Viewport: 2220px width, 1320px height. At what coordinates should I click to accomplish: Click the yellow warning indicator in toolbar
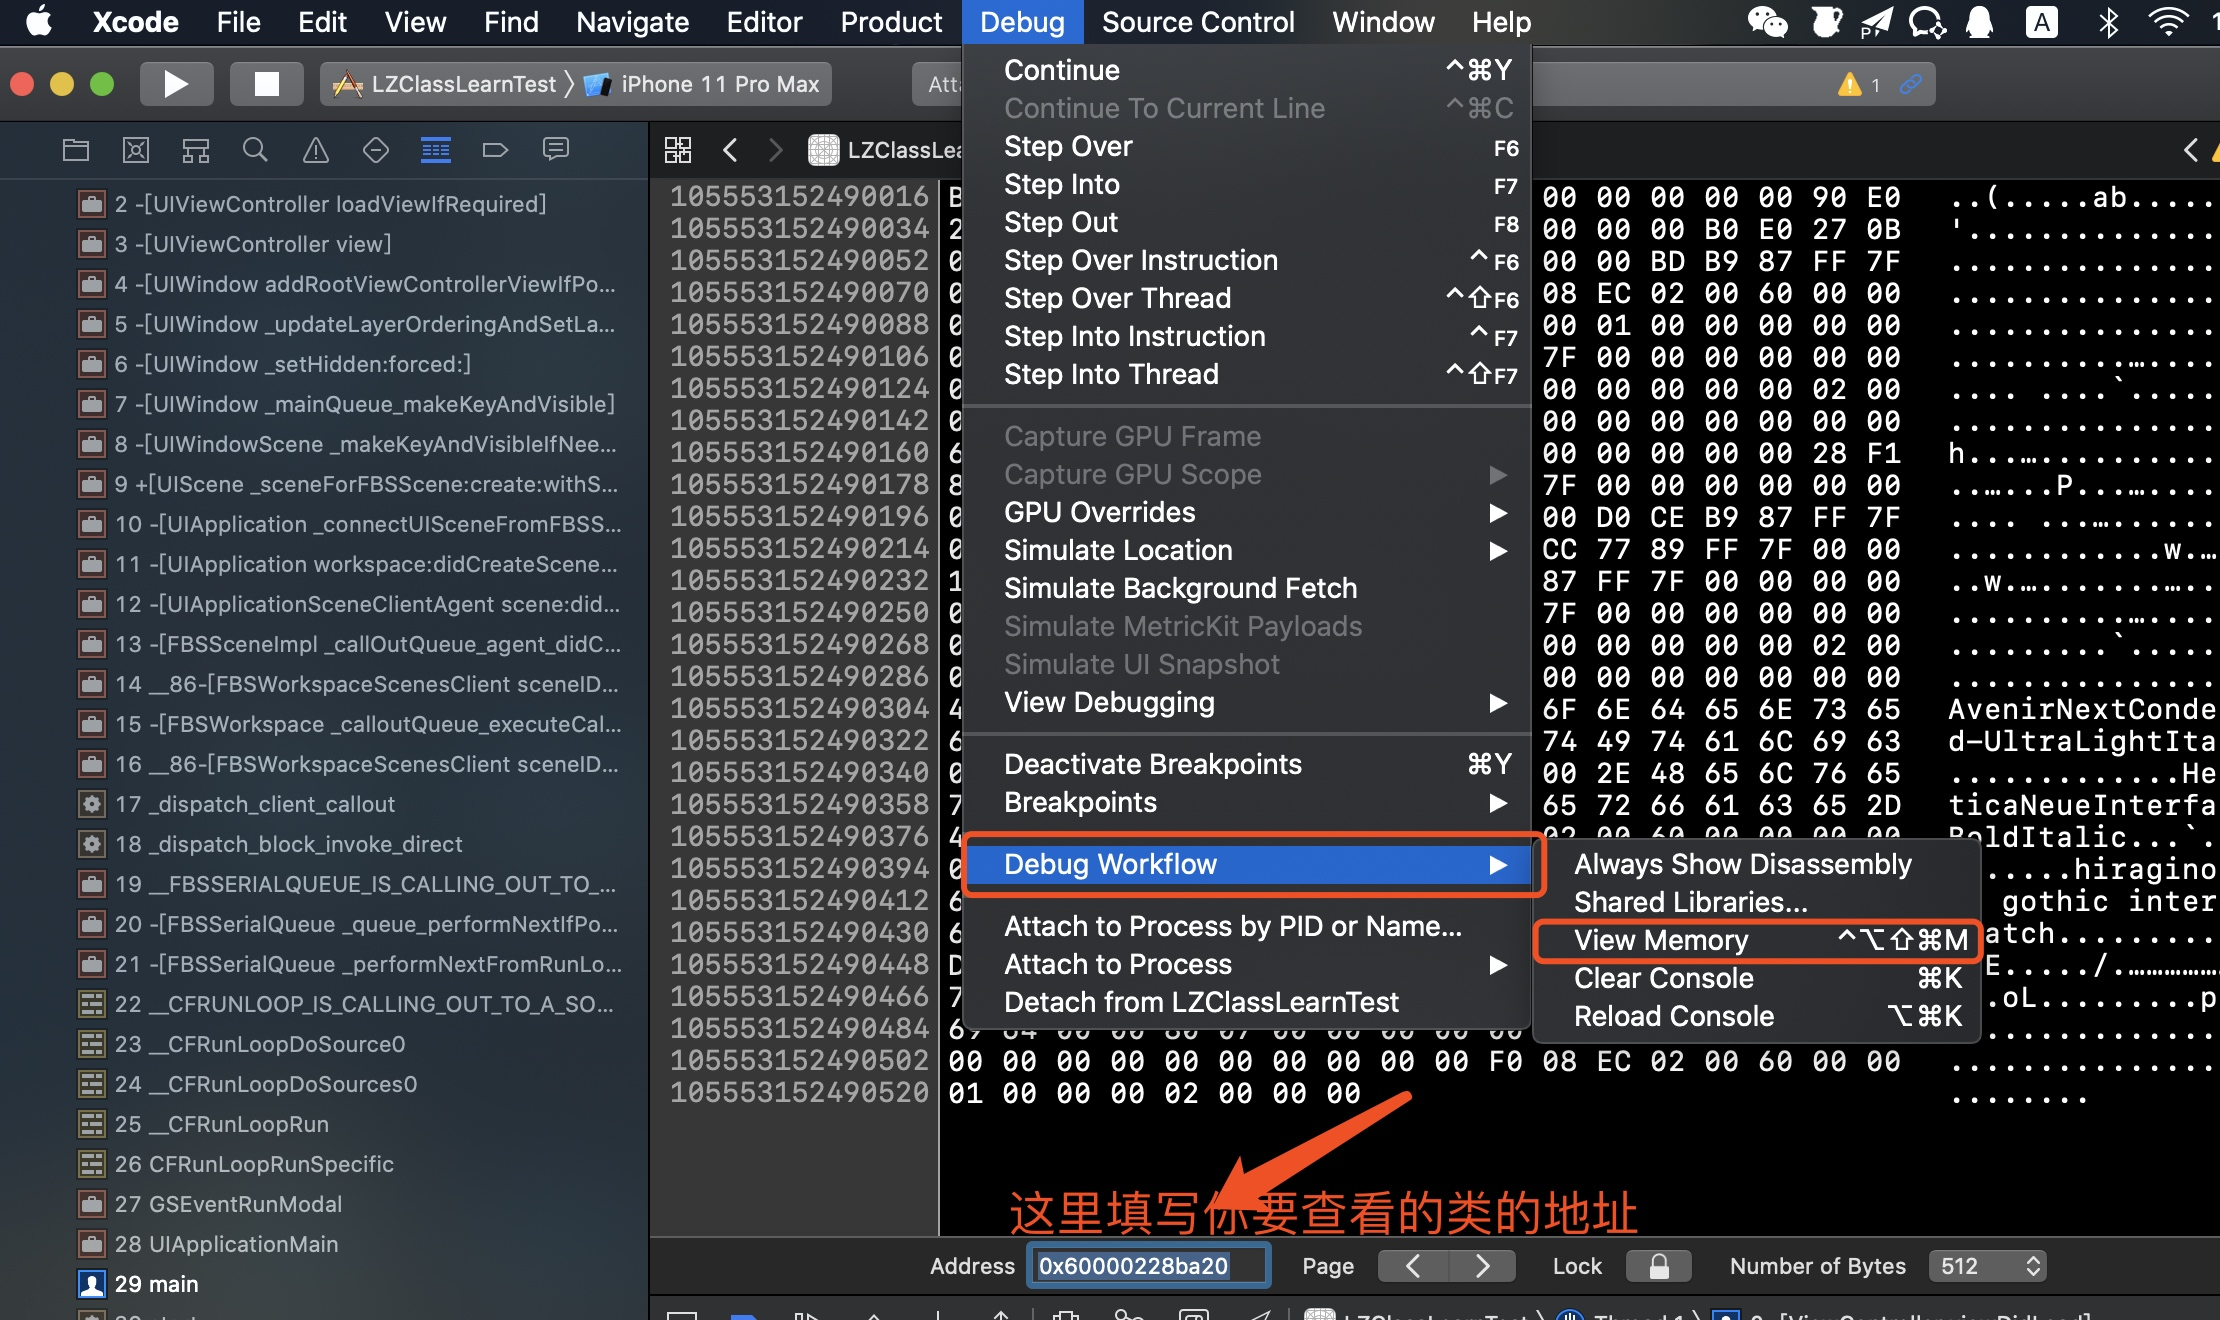(x=1850, y=85)
